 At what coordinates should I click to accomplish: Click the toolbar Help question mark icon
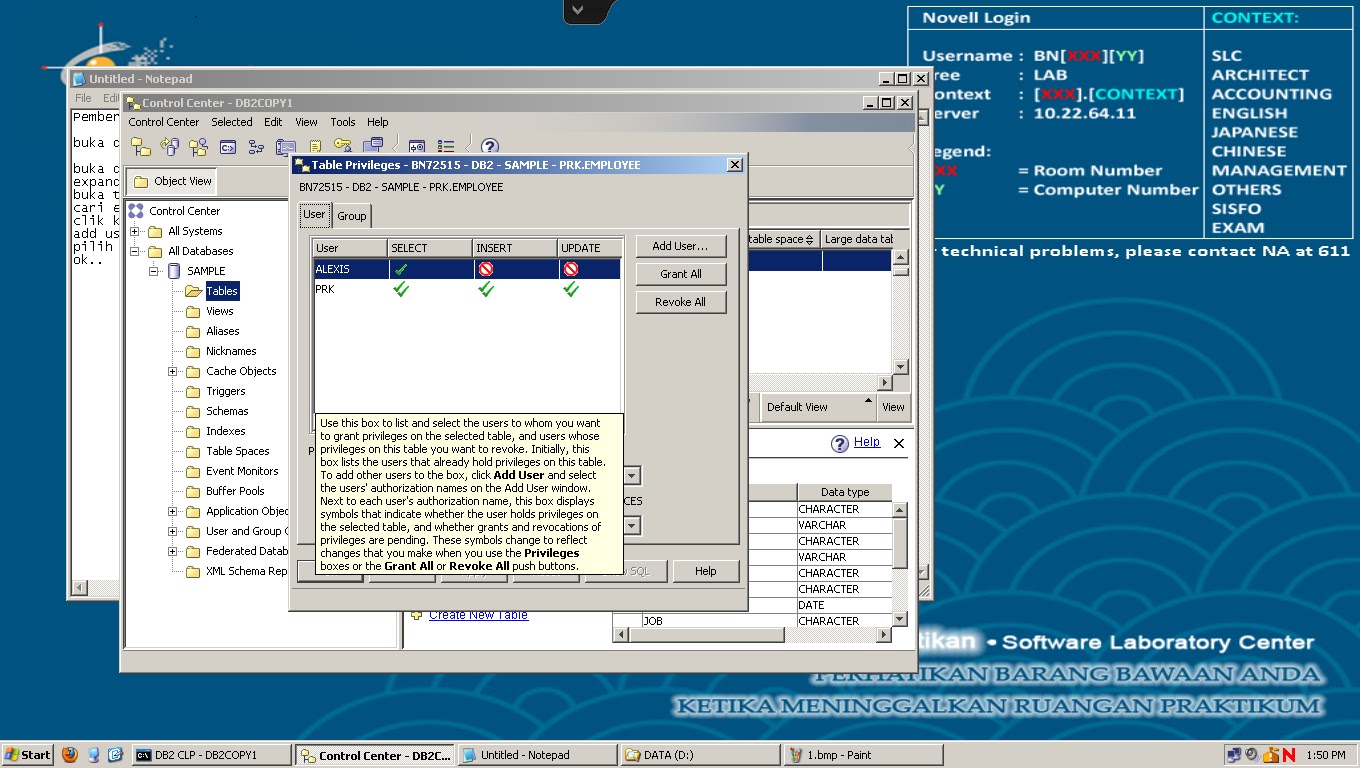click(490, 147)
